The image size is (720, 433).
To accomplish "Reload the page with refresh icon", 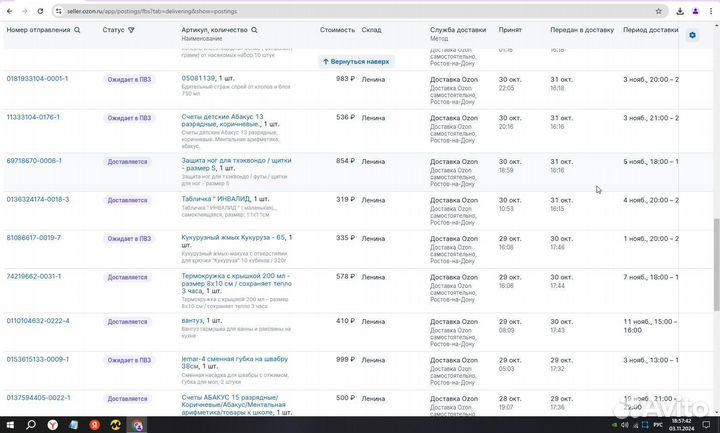I will 39,11.
